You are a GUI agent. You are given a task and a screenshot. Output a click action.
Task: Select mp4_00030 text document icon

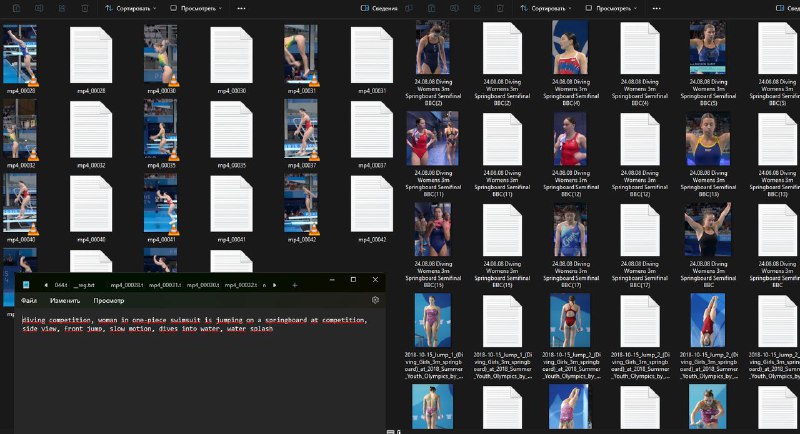point(232,55)
